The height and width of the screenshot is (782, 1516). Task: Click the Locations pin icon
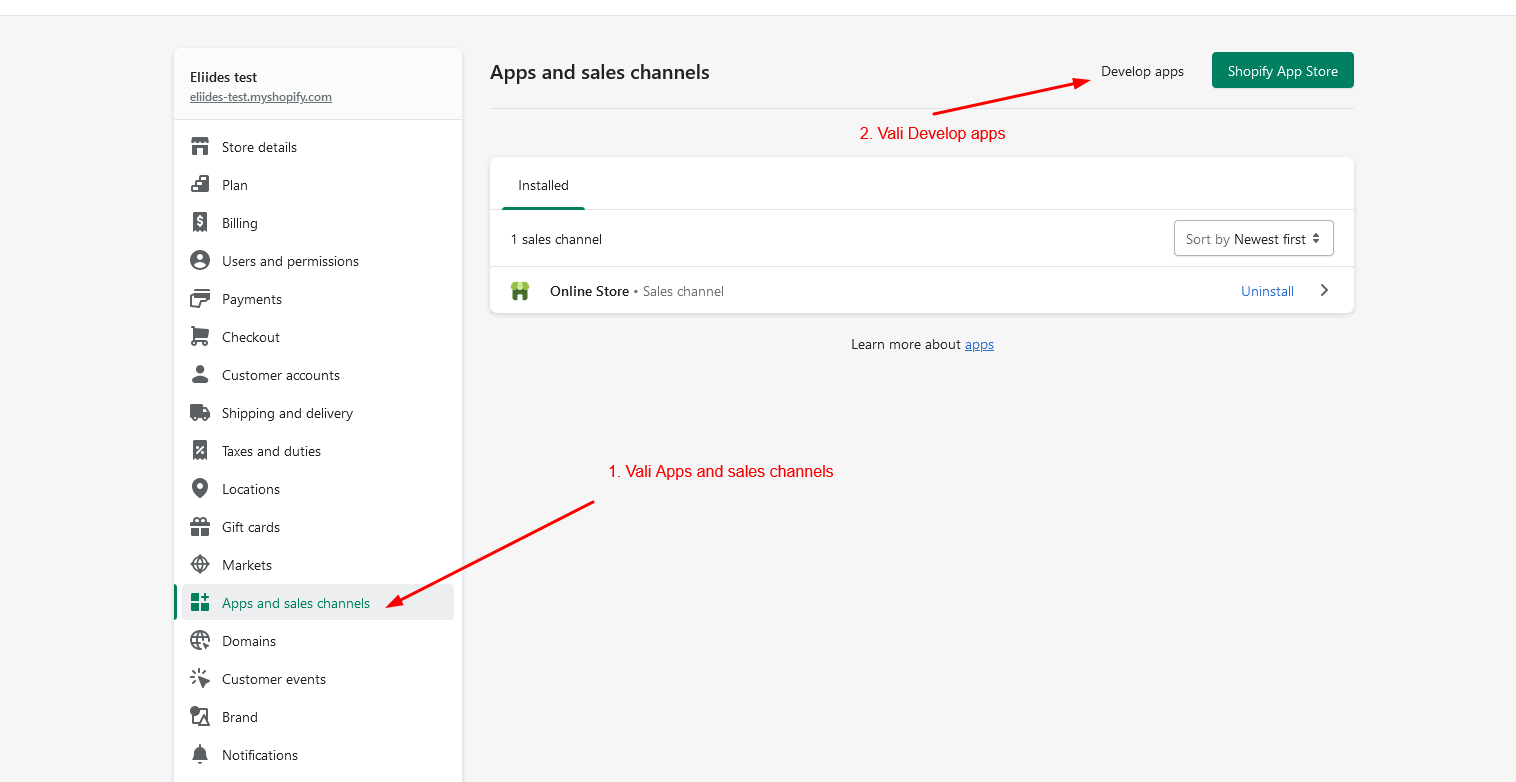click(x=200, y=489)
